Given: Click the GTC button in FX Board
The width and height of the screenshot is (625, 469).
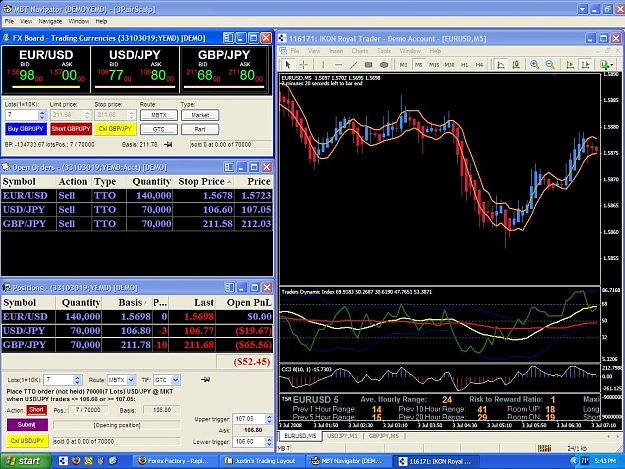Looking at the screenshot, I should tap(159, 129).
